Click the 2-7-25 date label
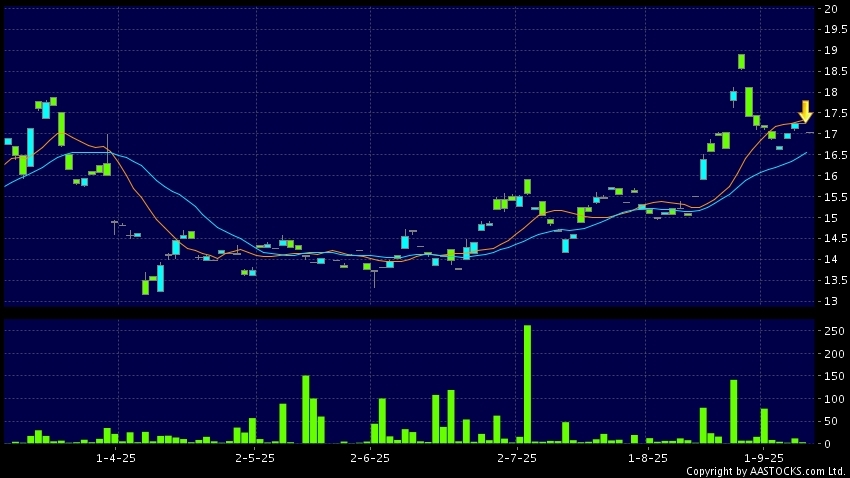The width and height of the screenshot is (850, 478). pyautogui.click(x=517, y=458)
